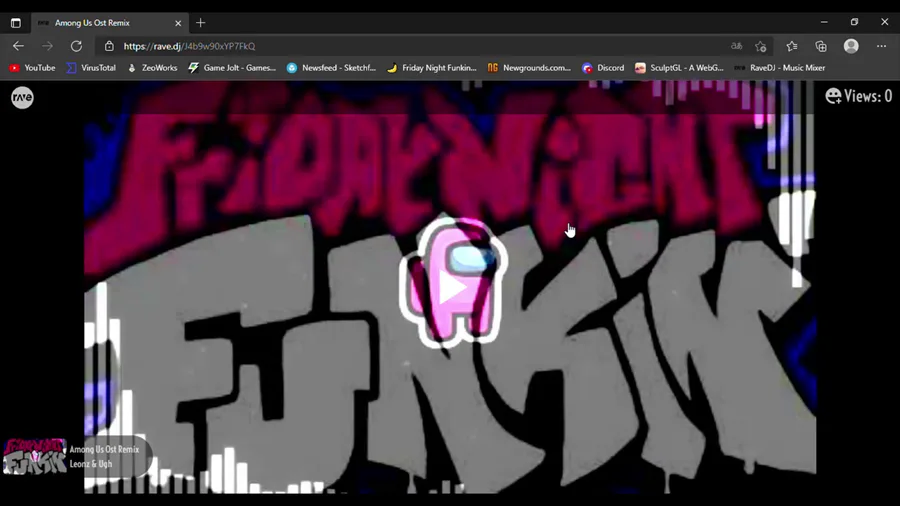The width and height of the screenshot is (900, 506).
Task: Open the Friday Night Funkin bookmark
Action: coord(432,68)
